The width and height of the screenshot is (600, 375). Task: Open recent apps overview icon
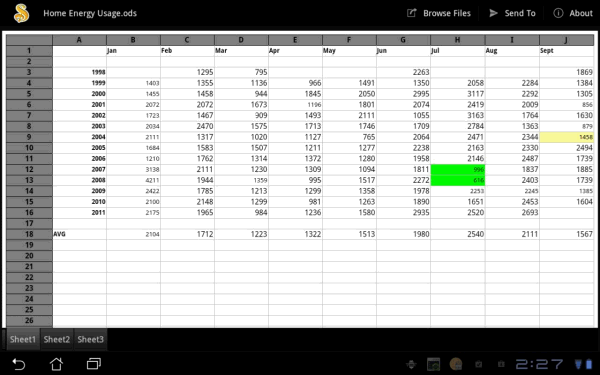(x=93, y=364)
